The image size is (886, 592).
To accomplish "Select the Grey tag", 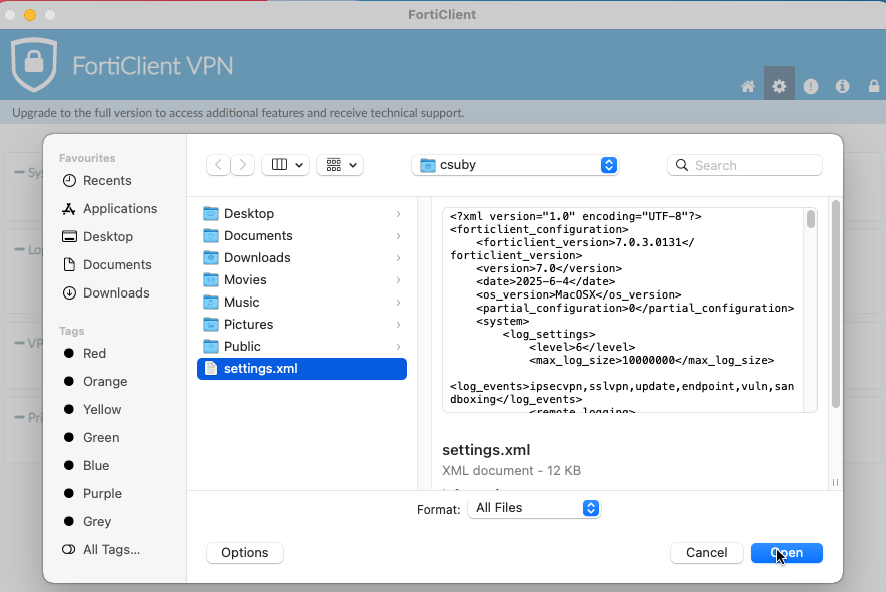I will click(x=88, y=521).
